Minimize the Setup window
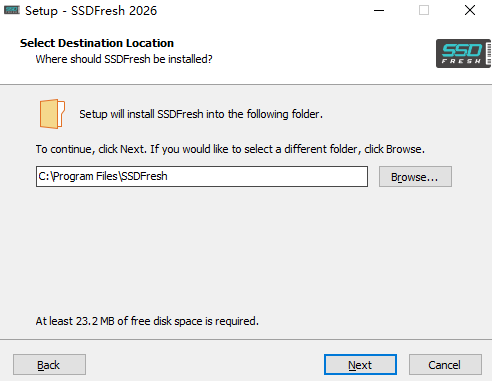Viewport: 492px width, 381px height. 379,10
